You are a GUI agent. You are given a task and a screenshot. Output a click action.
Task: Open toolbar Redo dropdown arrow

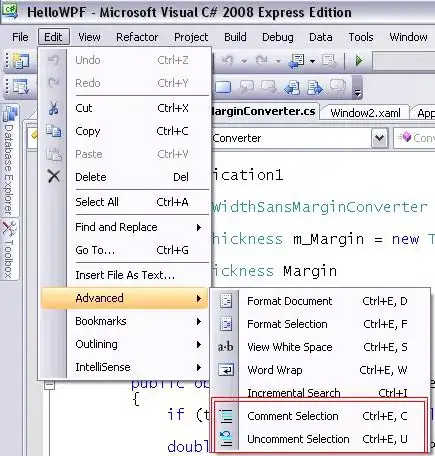[278, 61]
